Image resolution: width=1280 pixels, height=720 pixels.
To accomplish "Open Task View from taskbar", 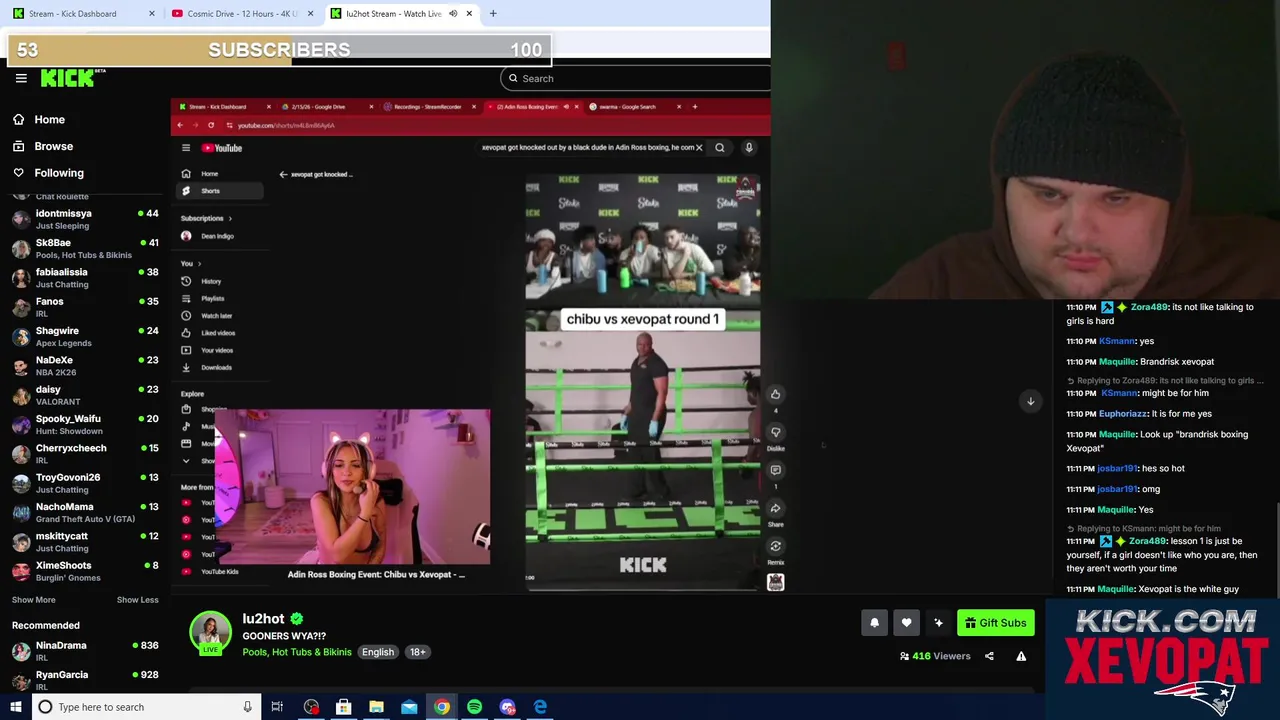I will point(277,707).
